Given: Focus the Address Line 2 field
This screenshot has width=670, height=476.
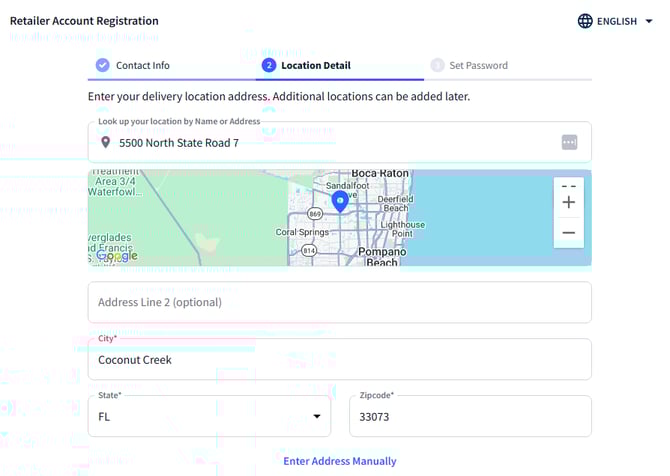Looking at the screenshot, I should pos(339,302).
